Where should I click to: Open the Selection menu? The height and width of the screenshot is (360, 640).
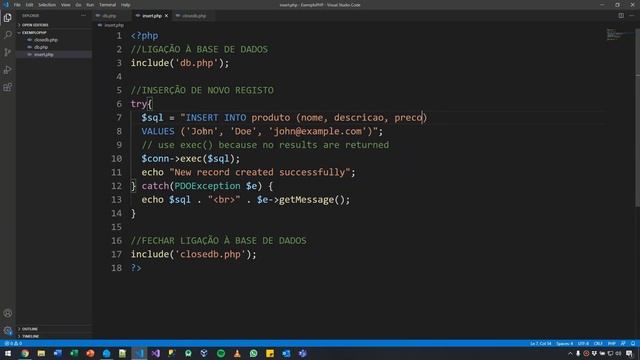pos(47,5)
